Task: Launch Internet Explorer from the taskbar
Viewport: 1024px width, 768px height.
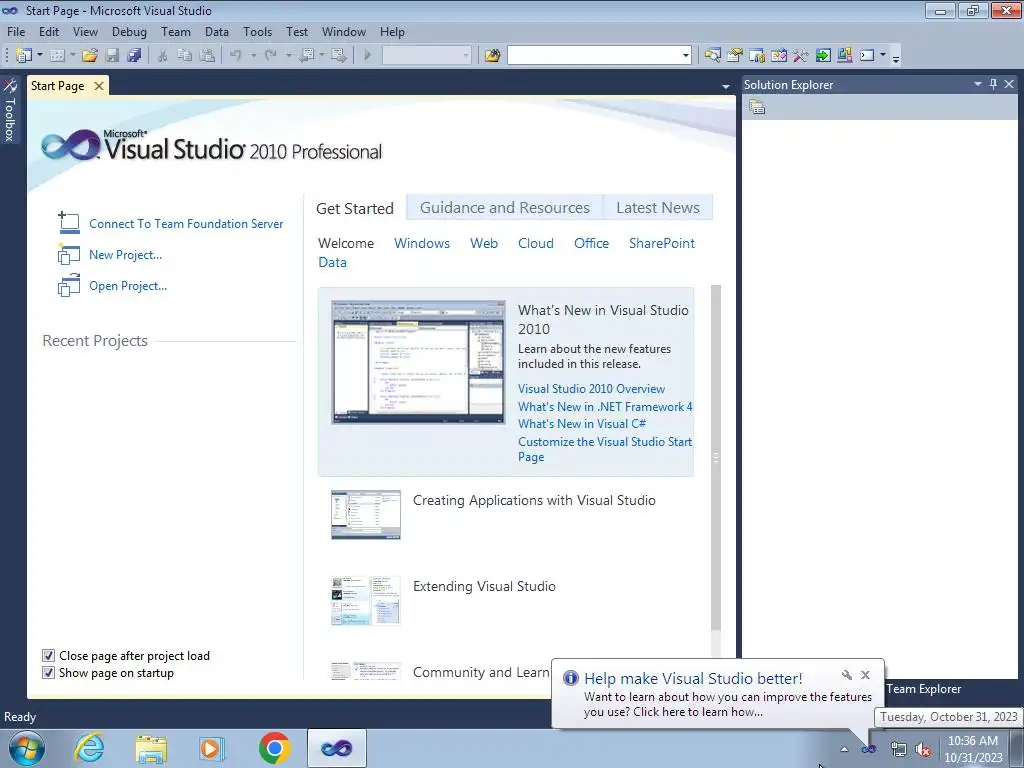Action: 89,748
